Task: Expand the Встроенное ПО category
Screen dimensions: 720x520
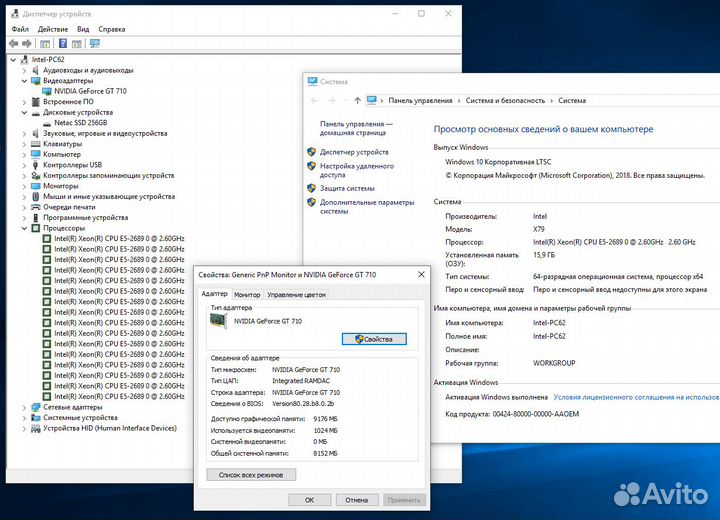Action: coord(24,102)
